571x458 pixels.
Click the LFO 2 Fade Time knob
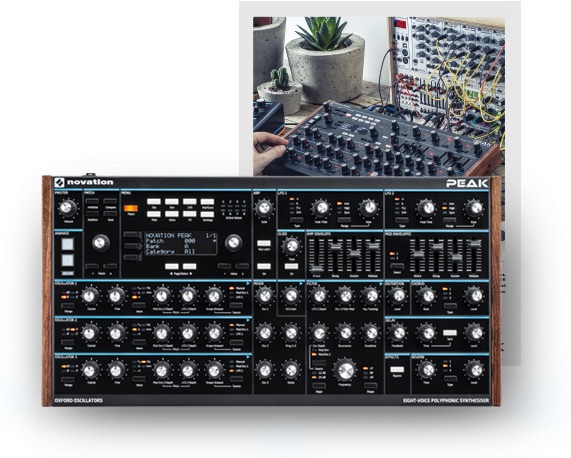click(426, 208)
